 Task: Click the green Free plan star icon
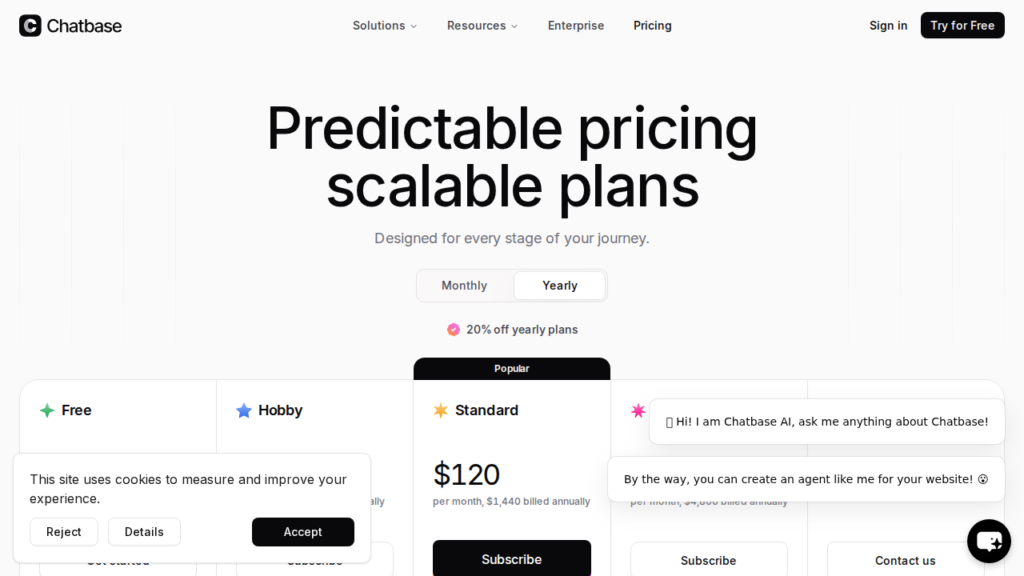pyautogui.click(x=47, y=411)
